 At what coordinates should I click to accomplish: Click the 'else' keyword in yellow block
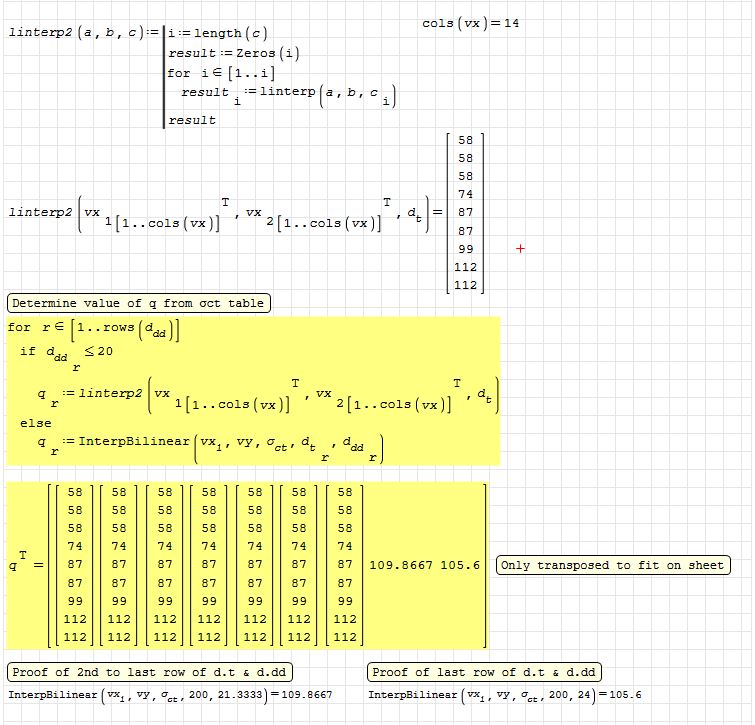(x=35, y=423)
